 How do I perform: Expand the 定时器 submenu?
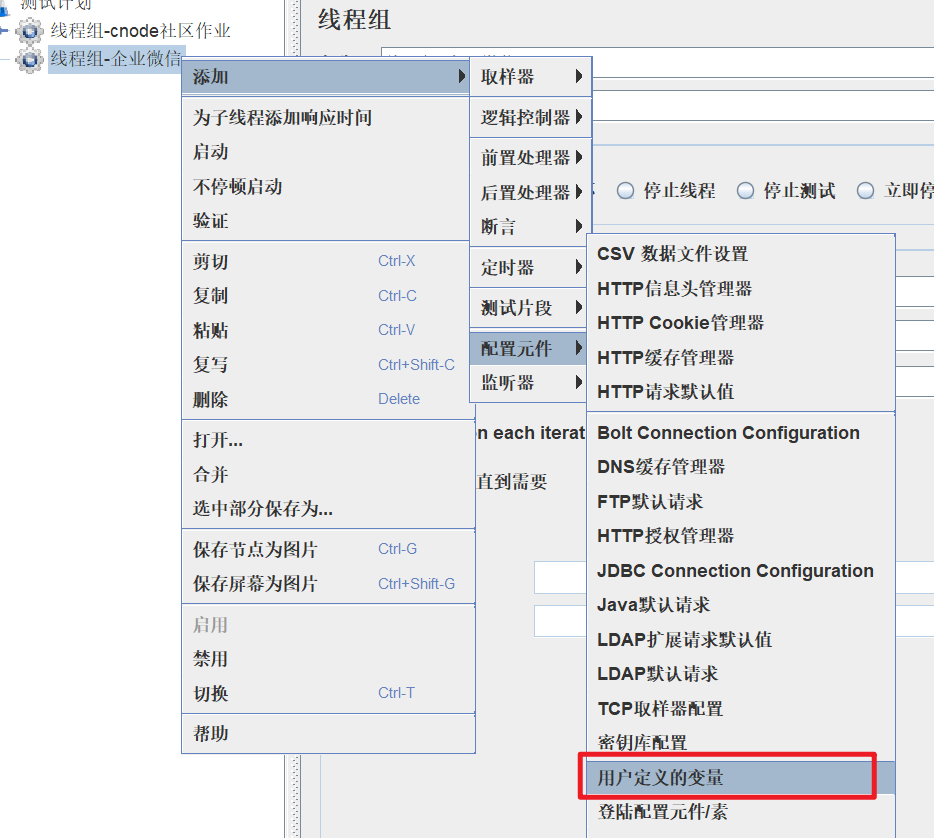coord(530,267)
